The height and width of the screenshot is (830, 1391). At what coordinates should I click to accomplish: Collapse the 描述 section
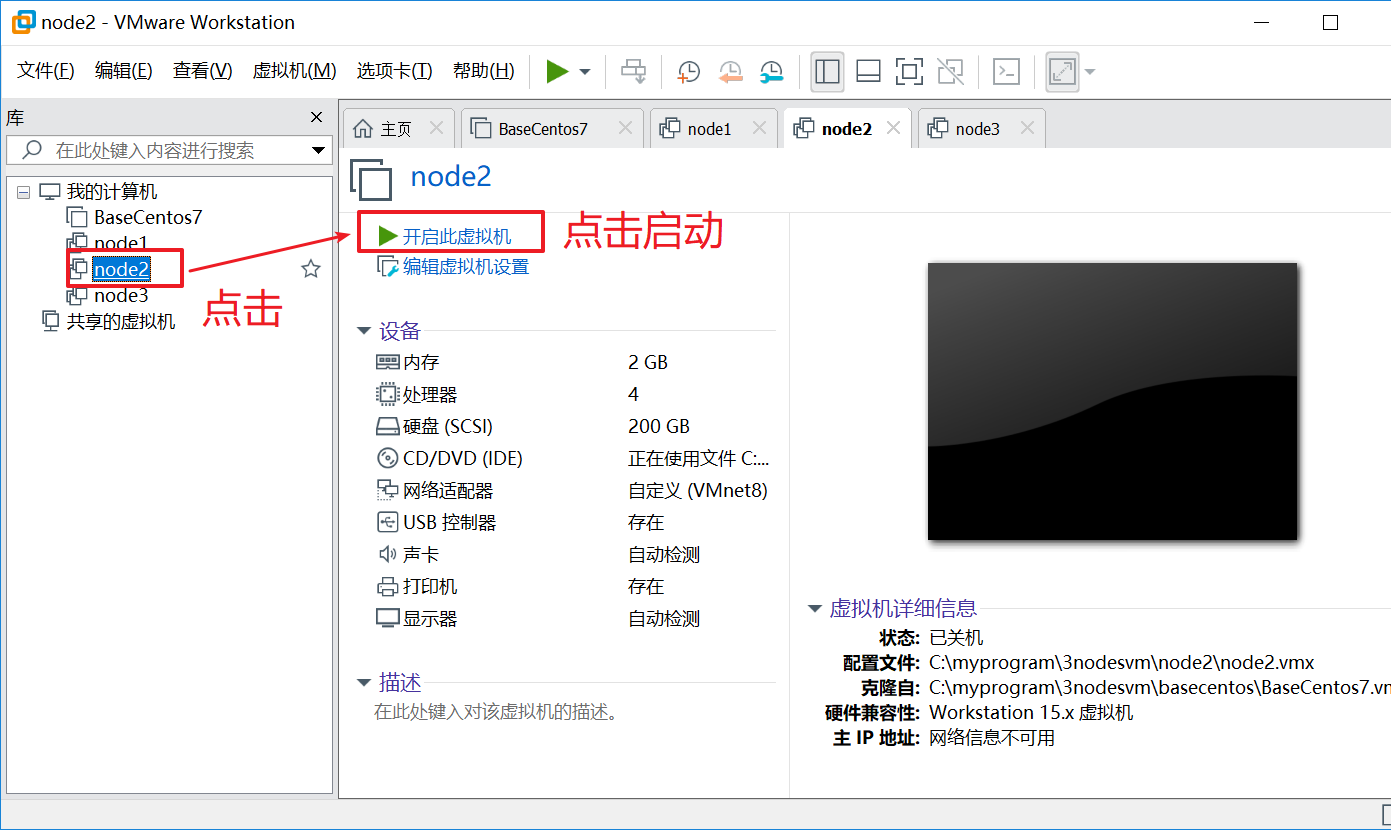pos(364,683)
